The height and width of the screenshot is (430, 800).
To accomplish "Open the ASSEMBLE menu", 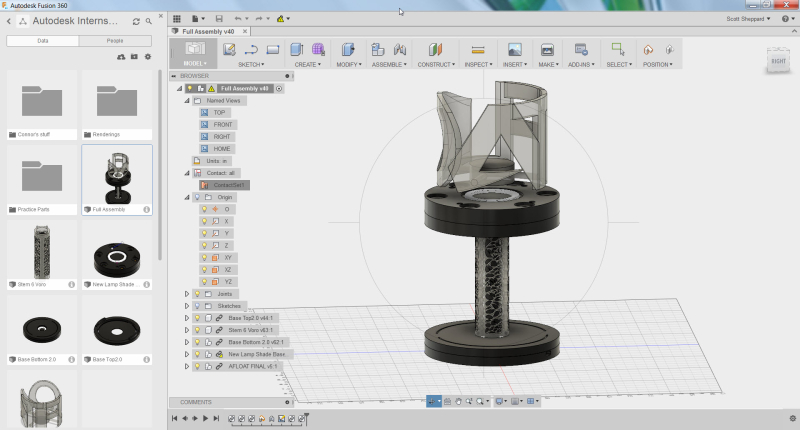I will point(386,64).
